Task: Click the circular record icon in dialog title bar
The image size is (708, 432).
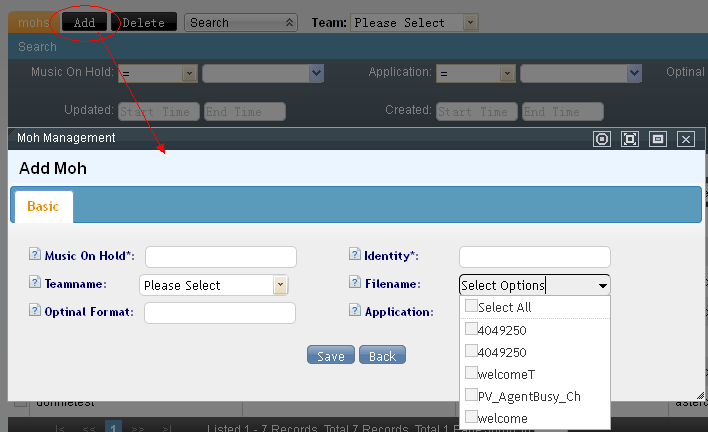Action: coord(602,139)
